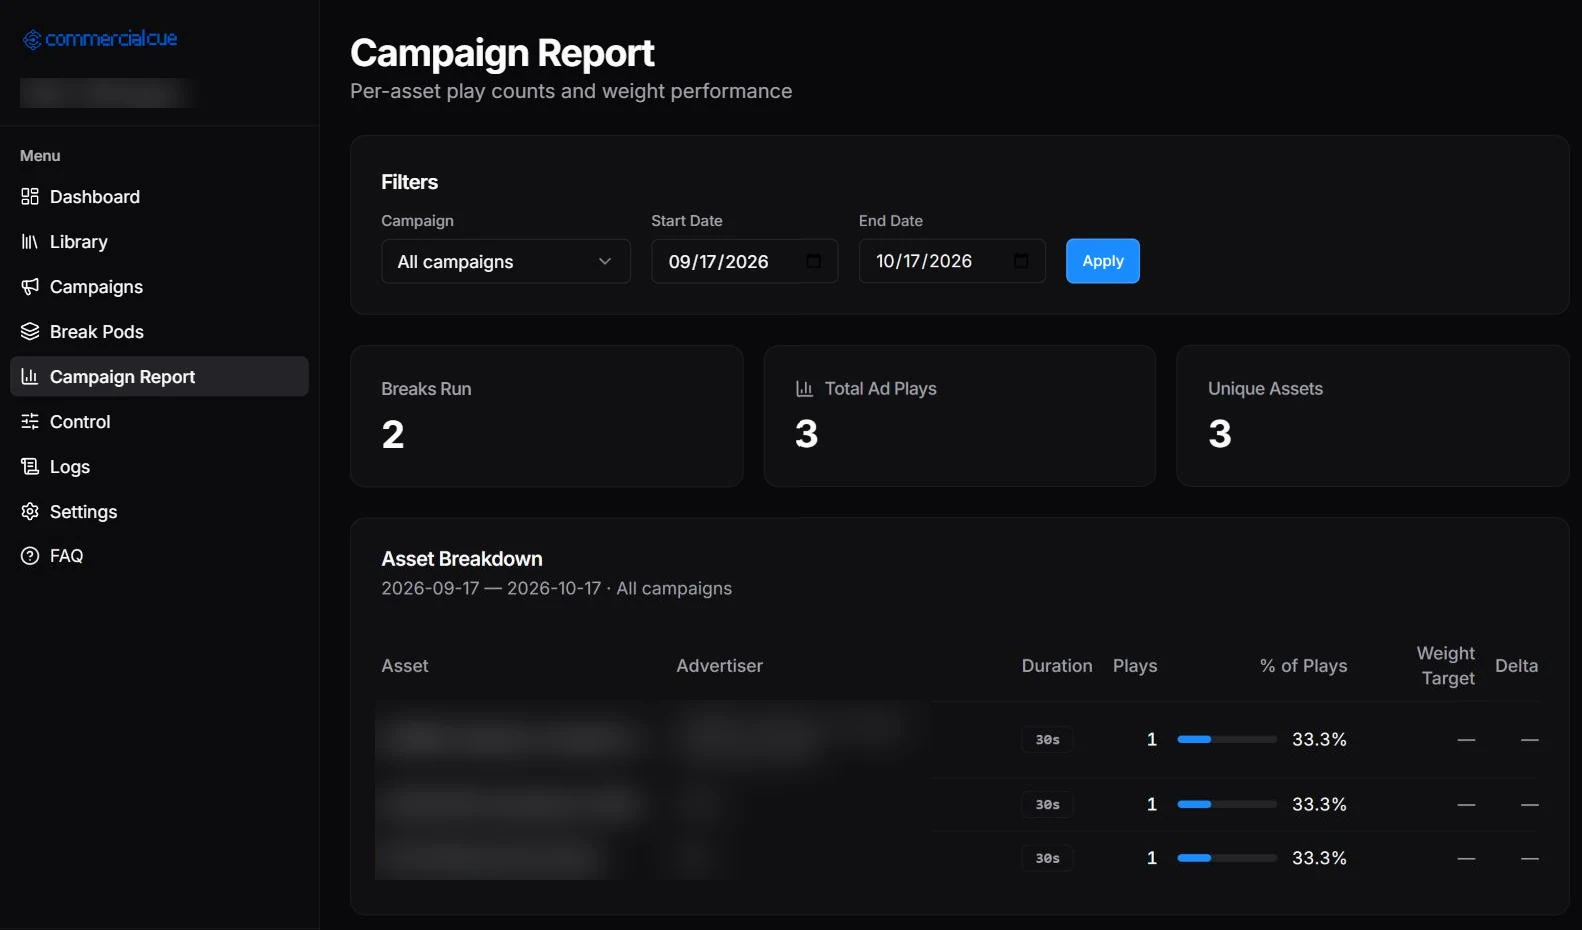Open the End Date calendar picker icon
The image size is (1582, 930).
pos(1021,261)
